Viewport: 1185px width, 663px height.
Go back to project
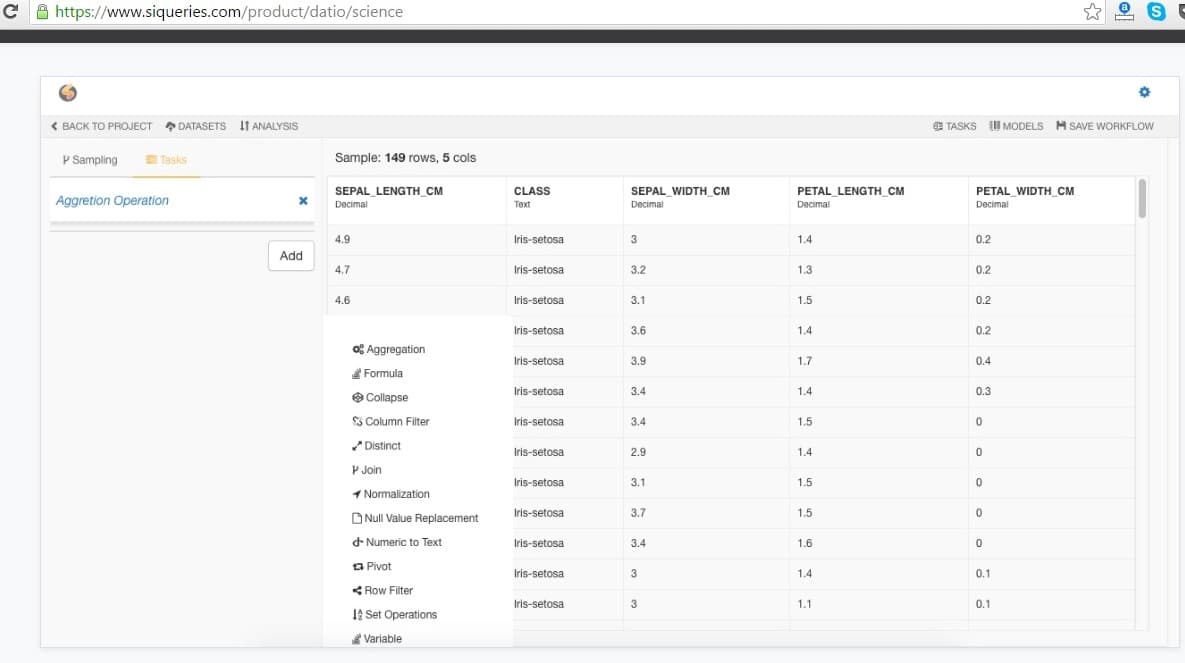pos(101,126)
